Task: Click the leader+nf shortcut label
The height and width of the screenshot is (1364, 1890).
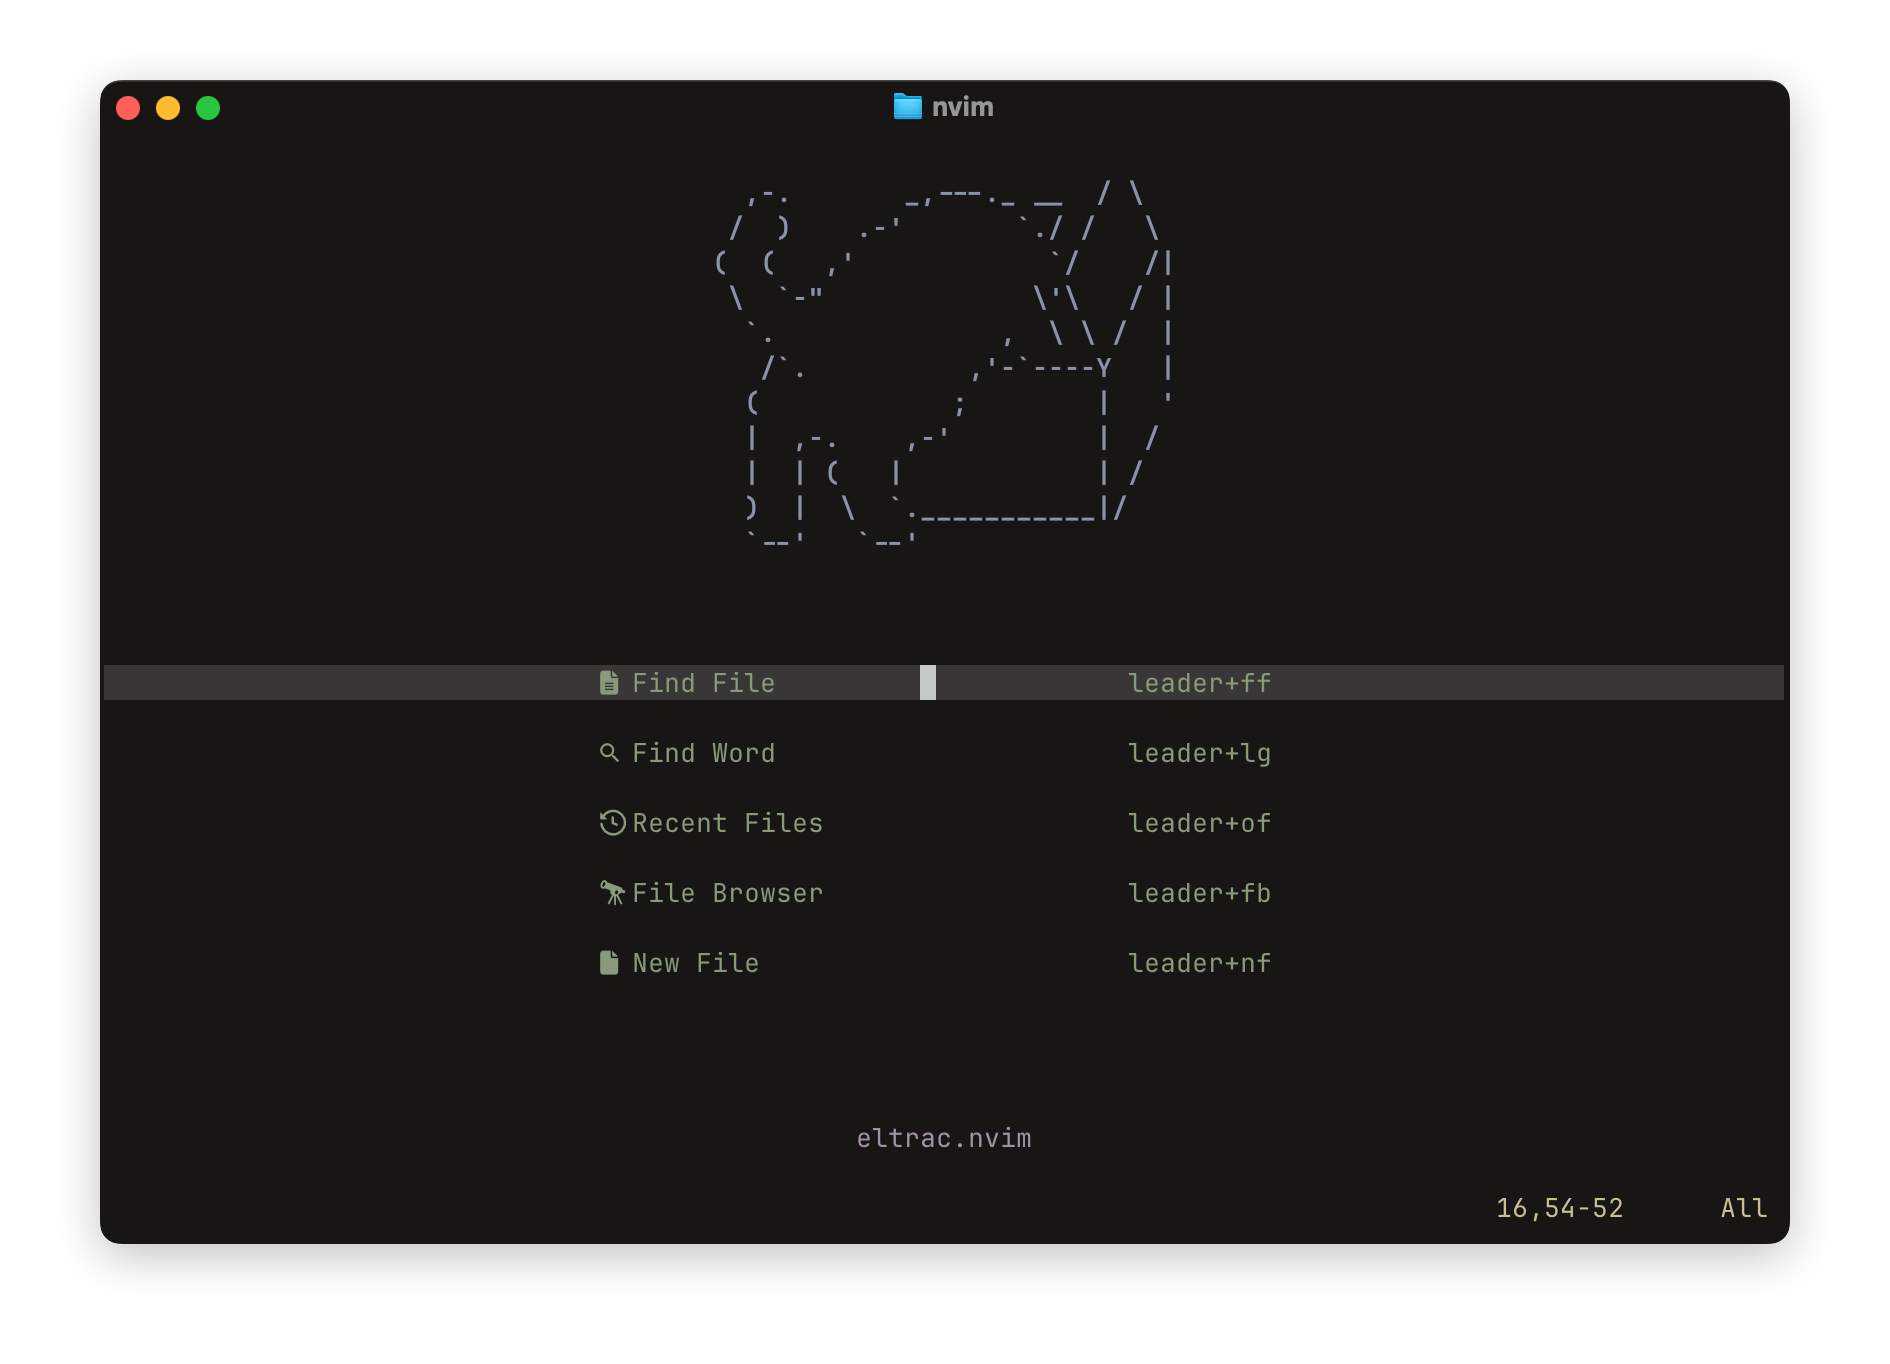Action: pos(1199,963)
